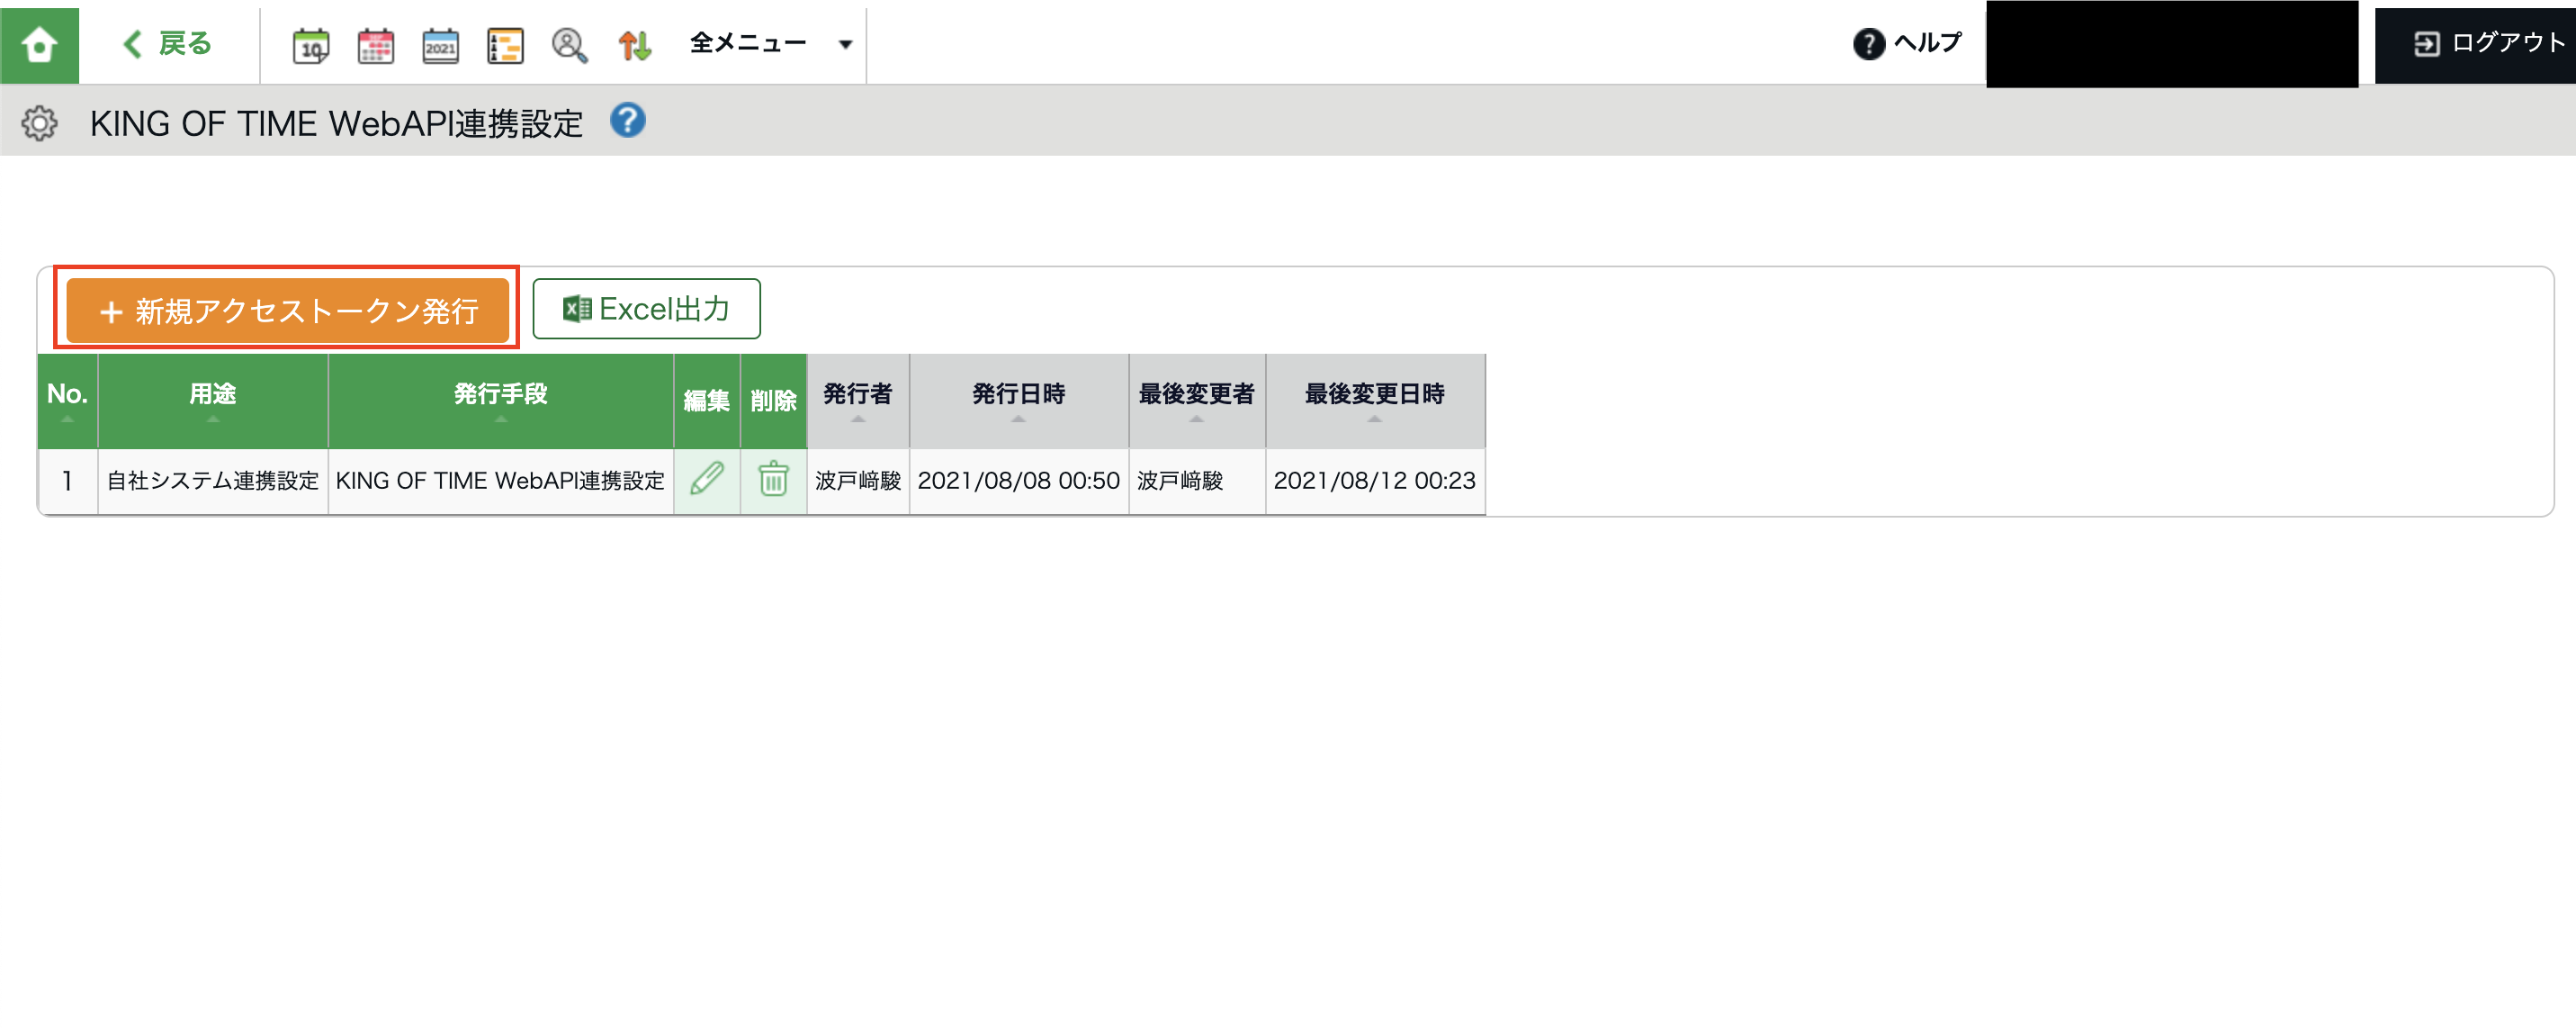2576x1028 pixels.
Task: Click the 戻る back link
Action: click(x=168, y=44)
